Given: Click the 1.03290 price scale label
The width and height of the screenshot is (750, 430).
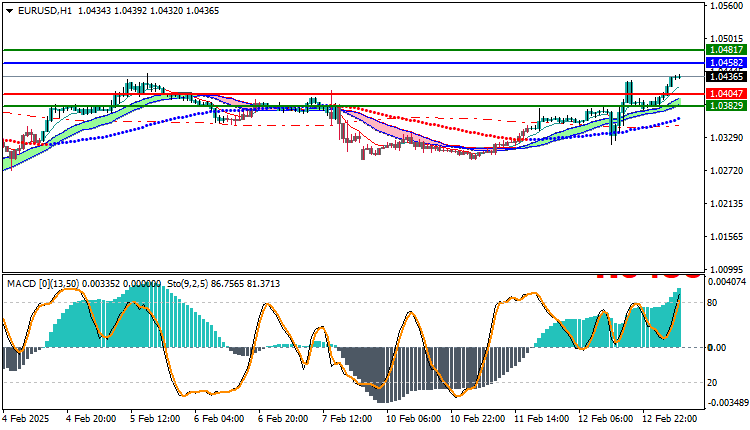Looking at the screenshot, I should [x=727, y=138].
